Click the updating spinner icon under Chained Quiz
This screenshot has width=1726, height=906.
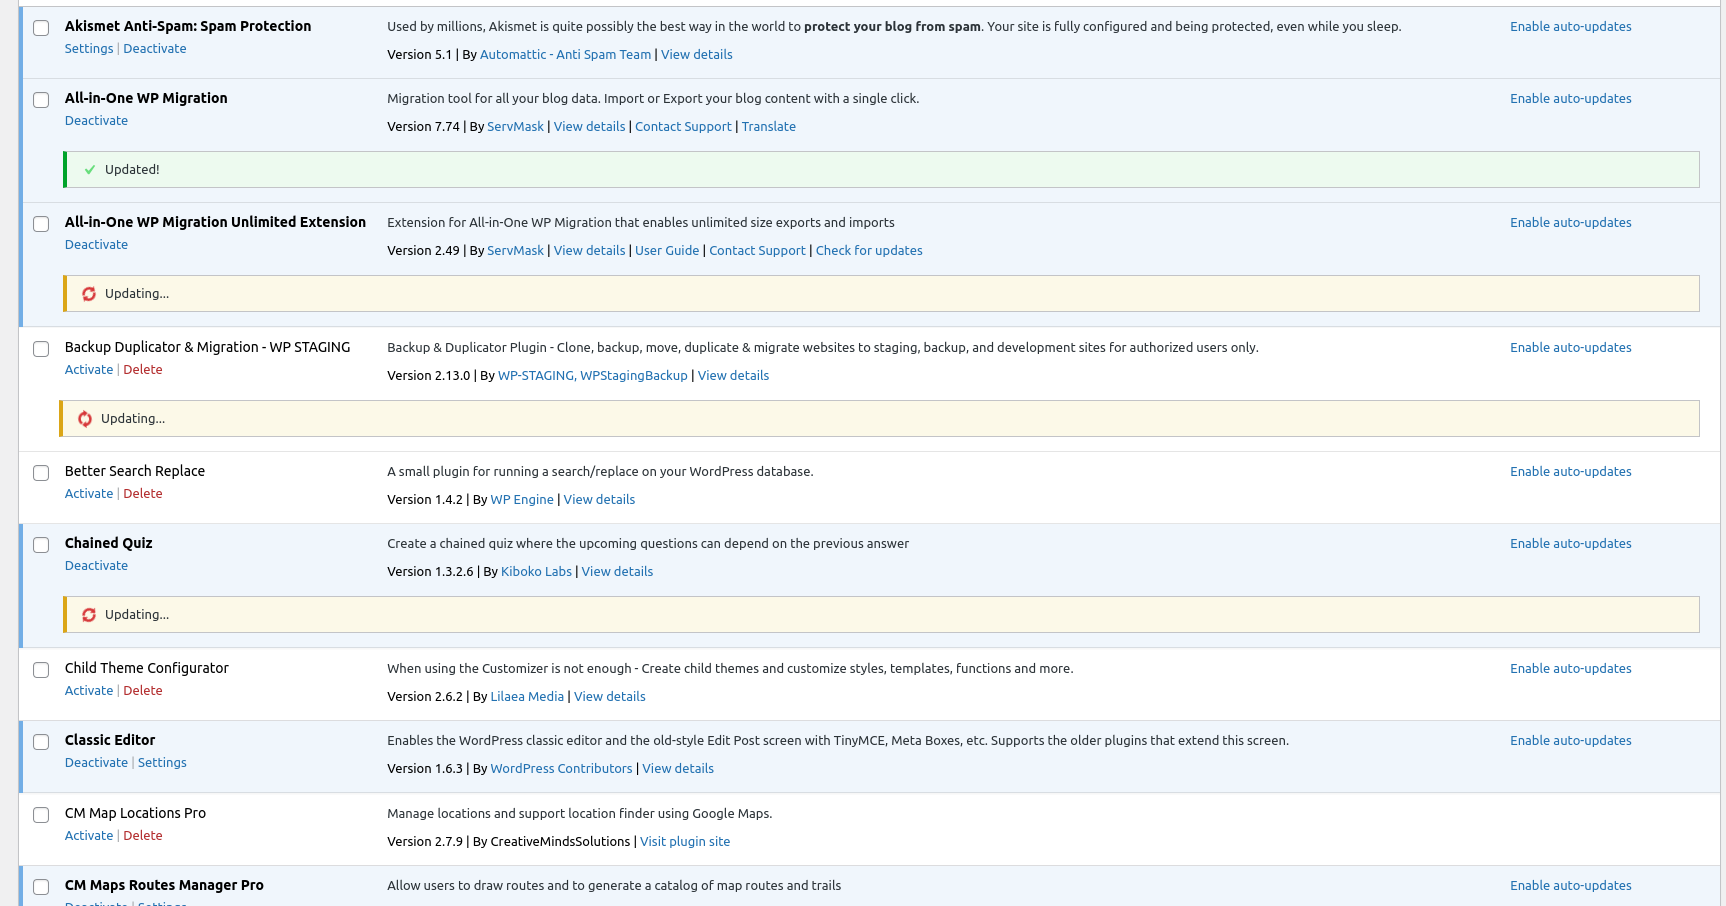89,615
